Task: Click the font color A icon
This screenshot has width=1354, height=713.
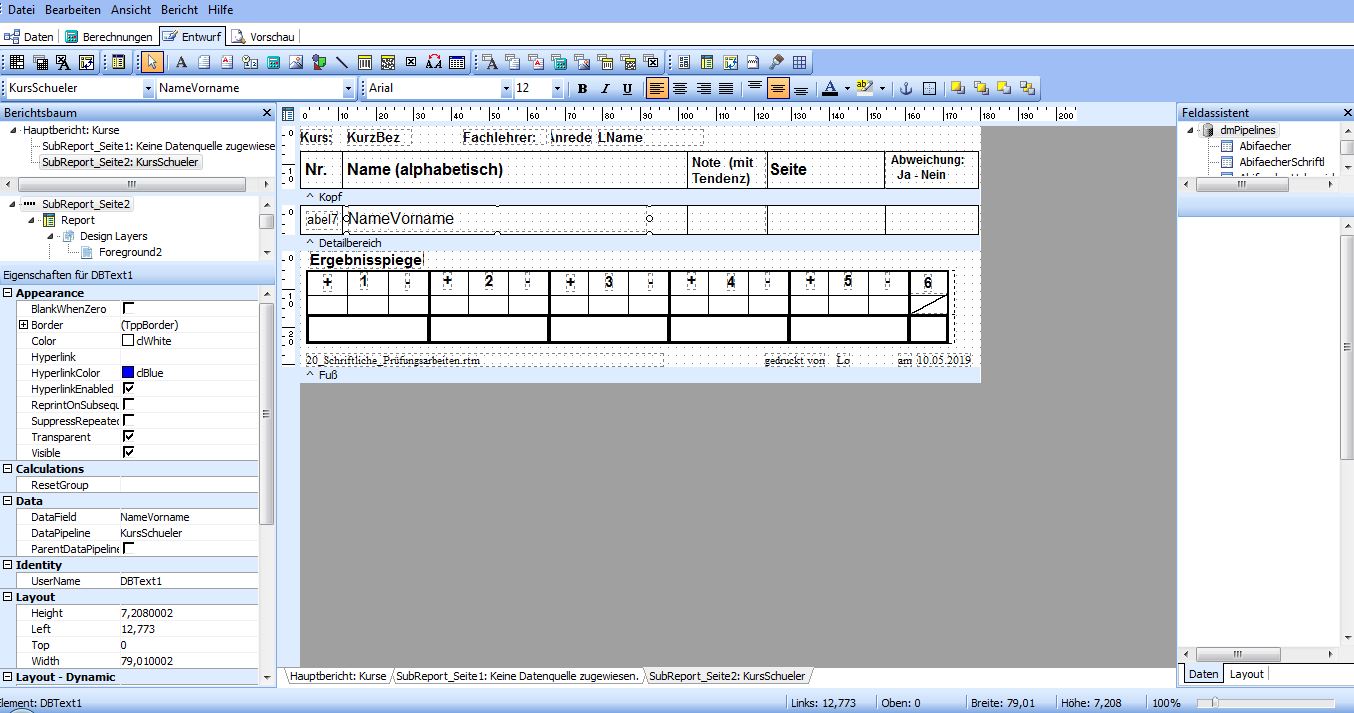Action: (x=829, y=89)
